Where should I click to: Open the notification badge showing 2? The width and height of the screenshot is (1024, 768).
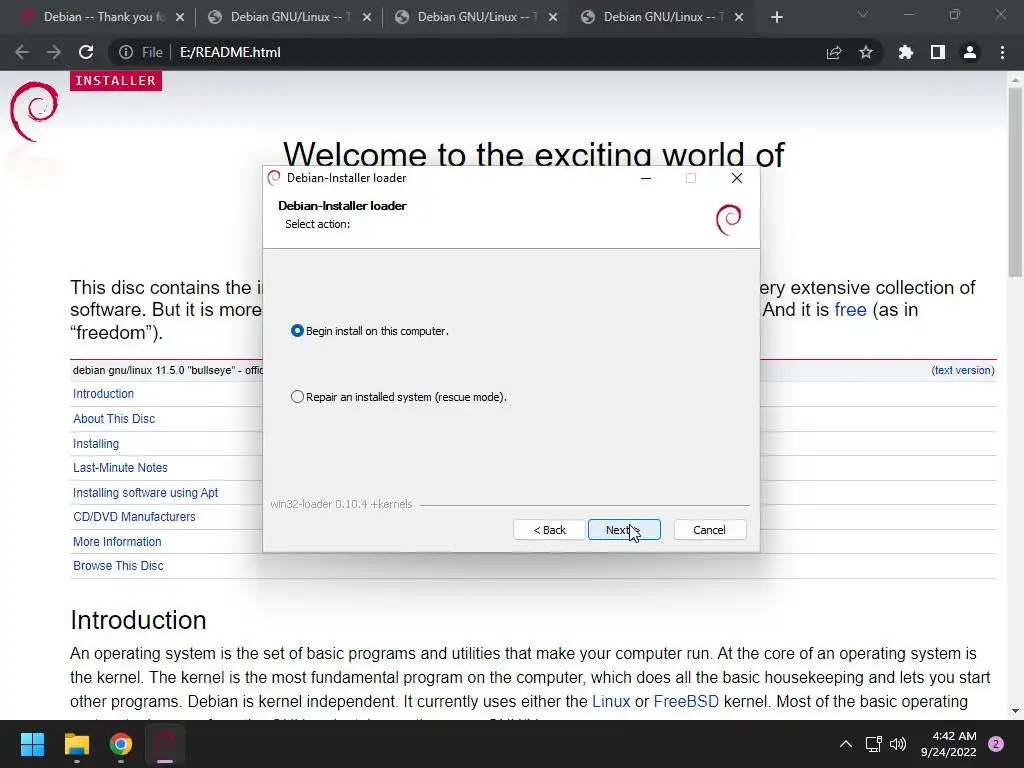tap(996, 744)
